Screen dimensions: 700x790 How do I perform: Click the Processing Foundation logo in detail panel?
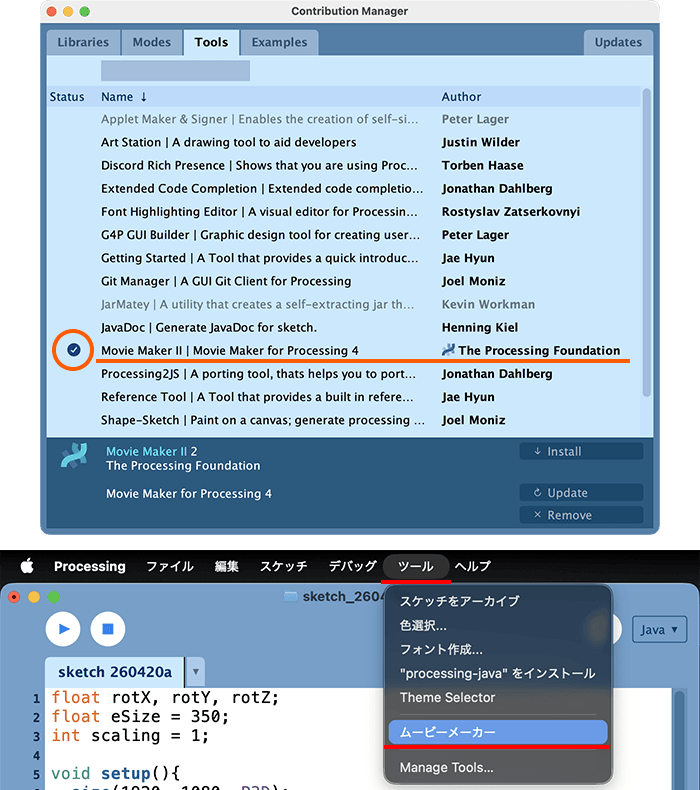click(x=74, y=455)
